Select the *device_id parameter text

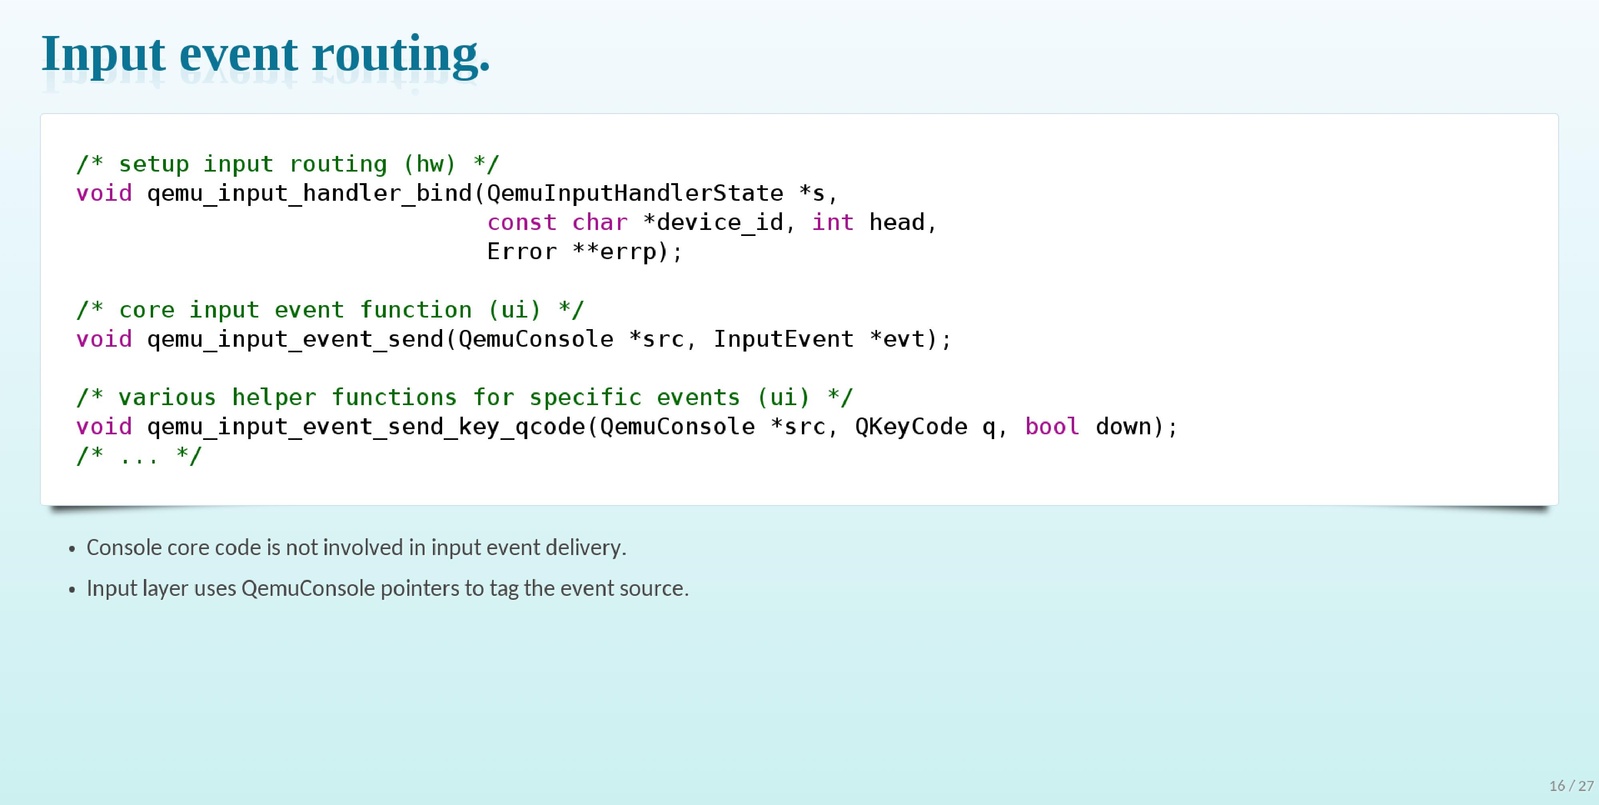(716, 222)
